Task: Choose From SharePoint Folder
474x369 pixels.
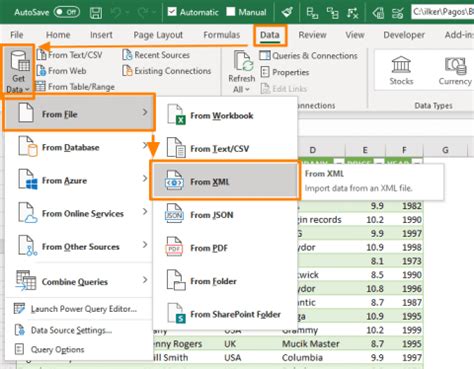Action: [225, 314]
